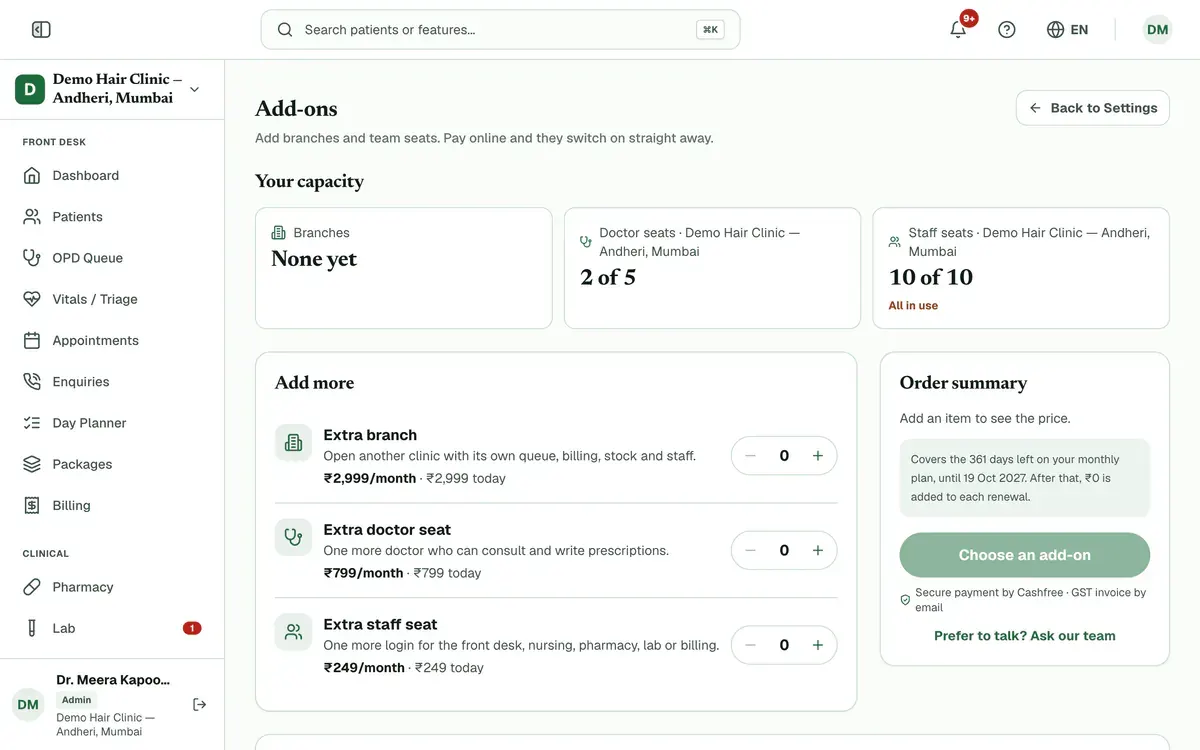The image size is (1200, 750).
Task: Click the ₹799/month price text
Action: point(363,574)
